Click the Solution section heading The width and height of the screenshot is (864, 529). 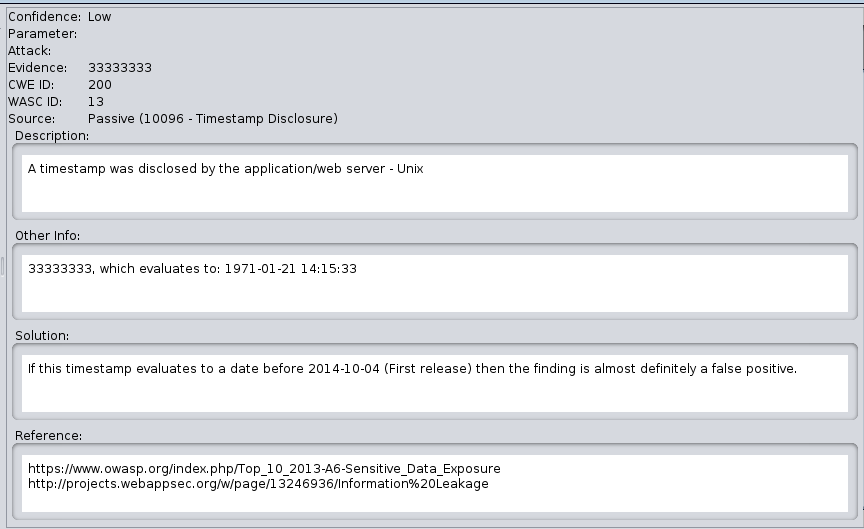tap(42, 336)
